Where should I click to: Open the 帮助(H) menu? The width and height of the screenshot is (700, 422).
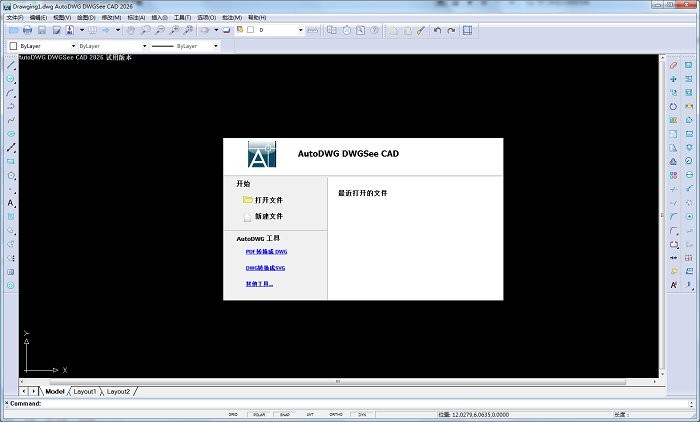coord(257,17)
